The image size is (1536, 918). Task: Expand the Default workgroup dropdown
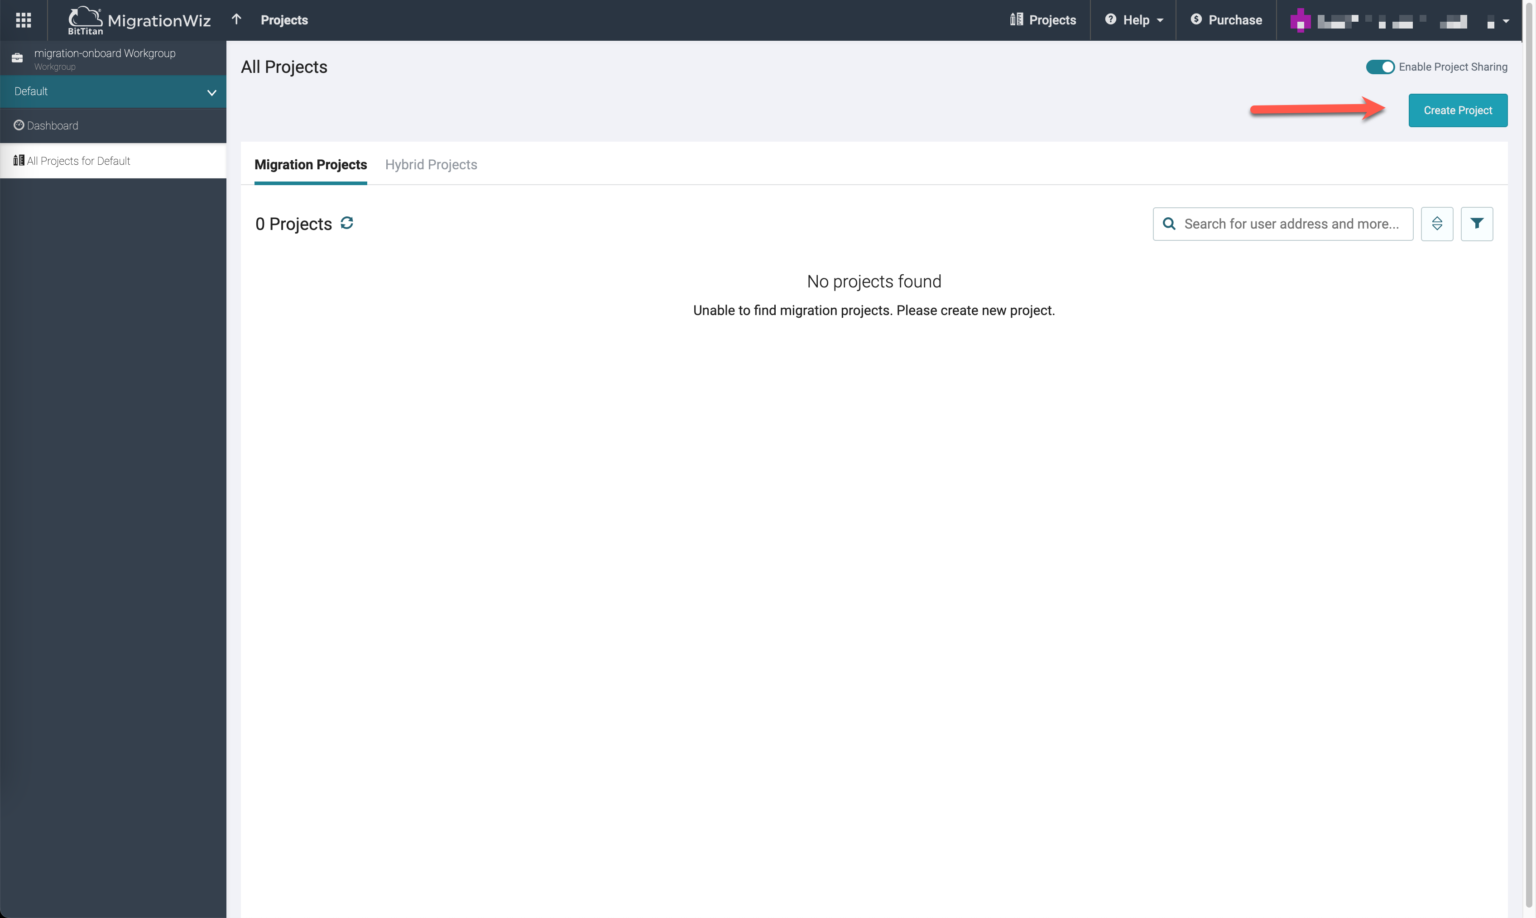[211, 92]
